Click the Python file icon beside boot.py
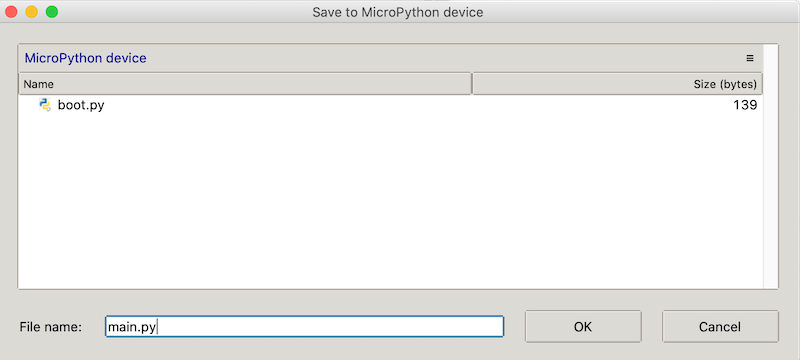Viewport: 800px width, 360px height. click(x=45, y=105)
